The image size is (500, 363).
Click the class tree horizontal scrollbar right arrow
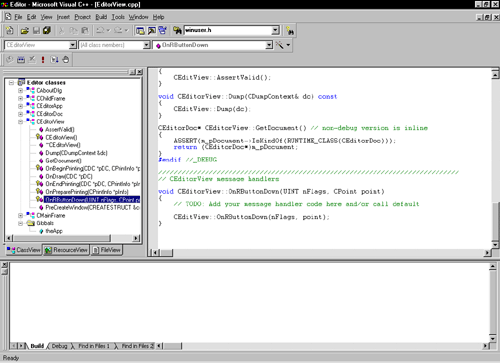click(136, 238)
